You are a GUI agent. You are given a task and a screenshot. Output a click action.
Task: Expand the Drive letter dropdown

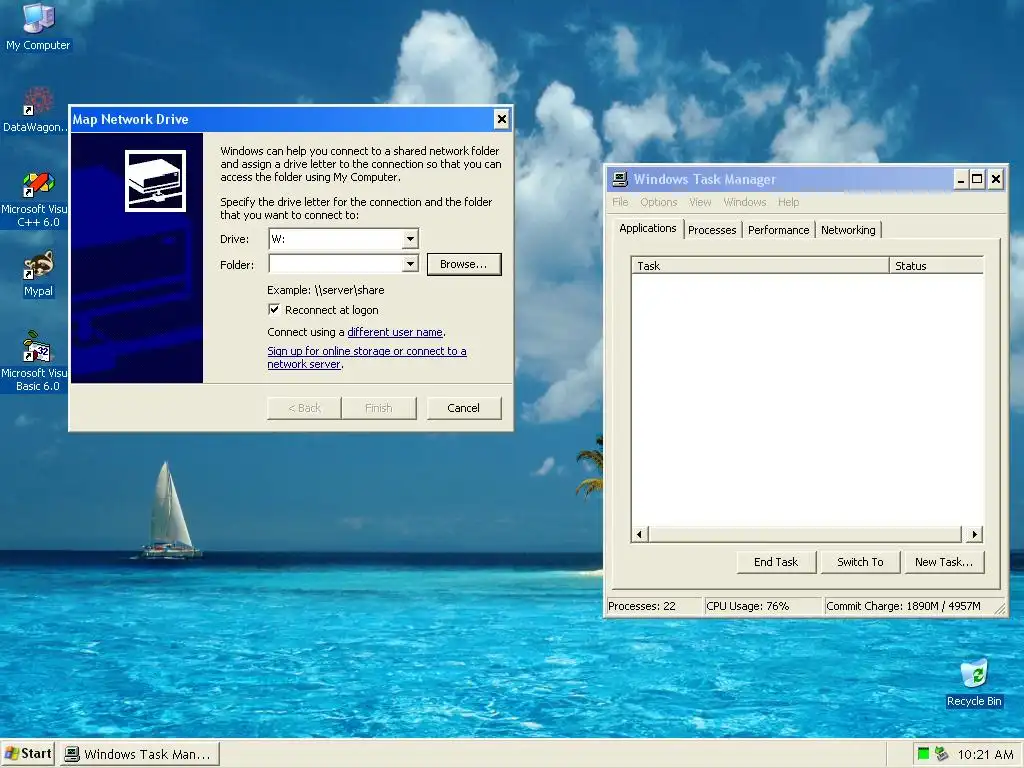click(x=410, y=238)
